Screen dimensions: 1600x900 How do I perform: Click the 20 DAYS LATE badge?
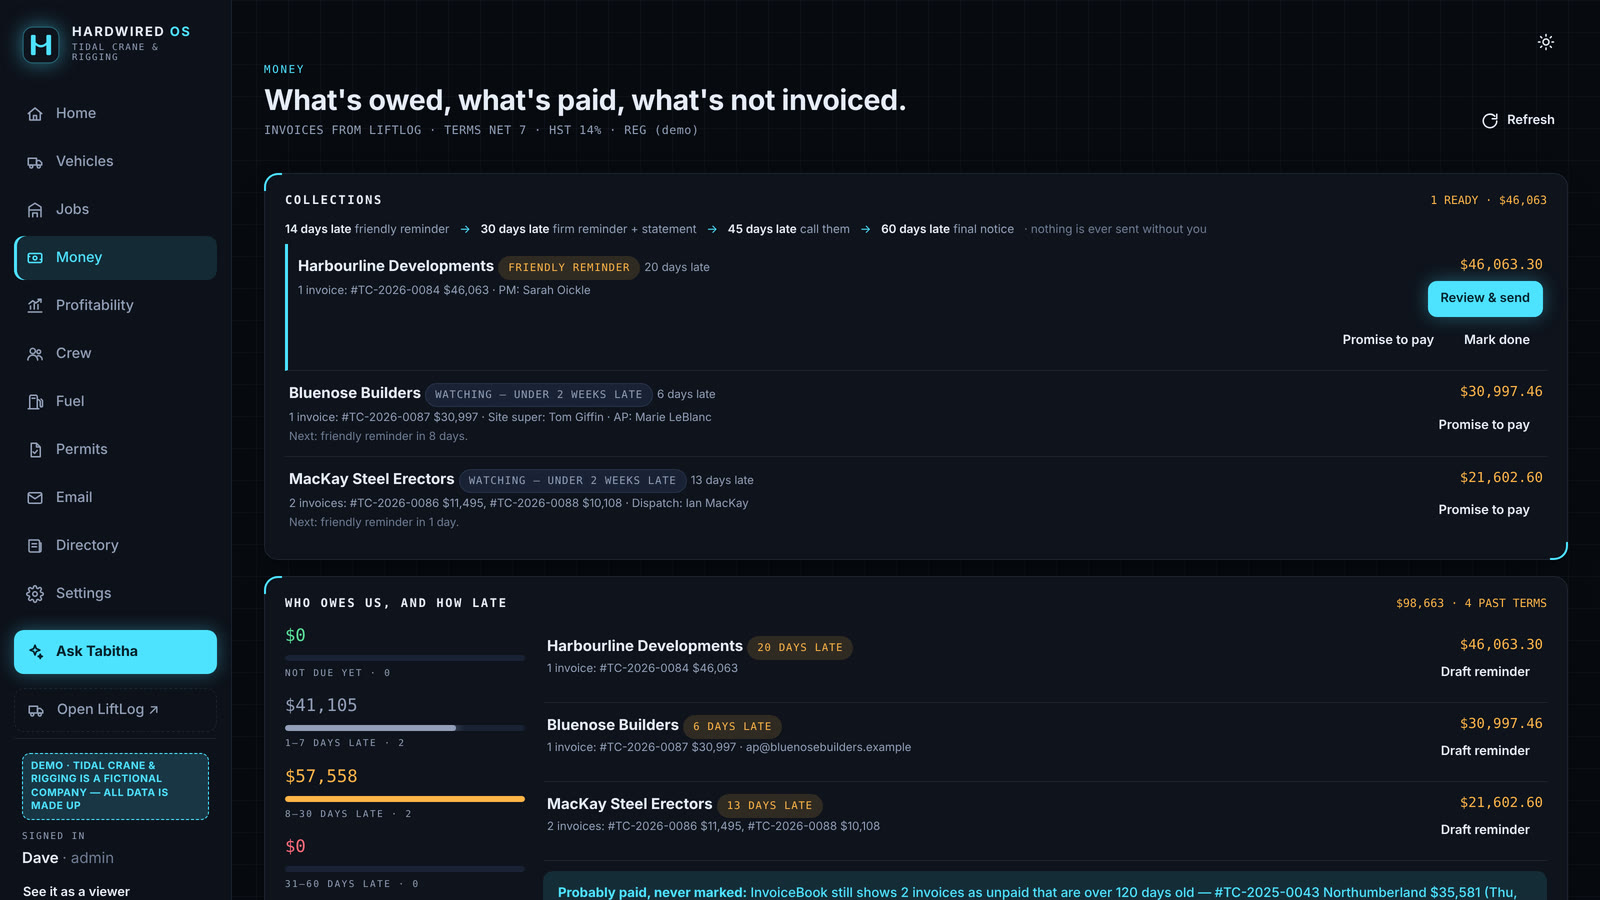(800, 648)
